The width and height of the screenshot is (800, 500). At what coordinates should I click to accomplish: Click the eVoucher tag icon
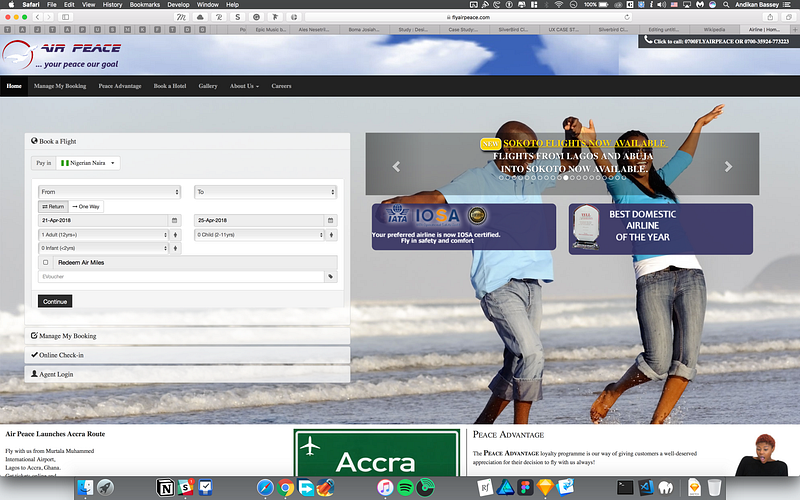(331, 277)
